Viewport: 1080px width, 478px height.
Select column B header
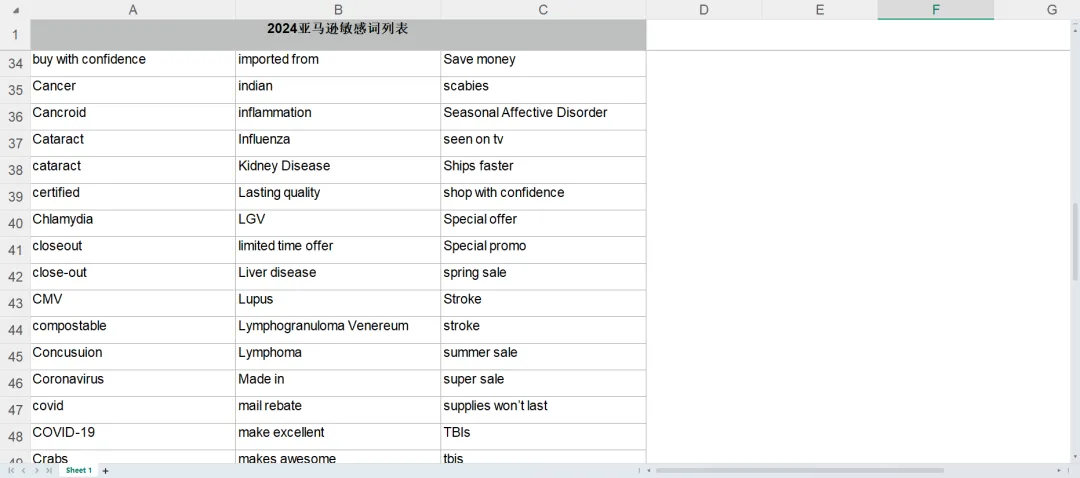[338, 10]
